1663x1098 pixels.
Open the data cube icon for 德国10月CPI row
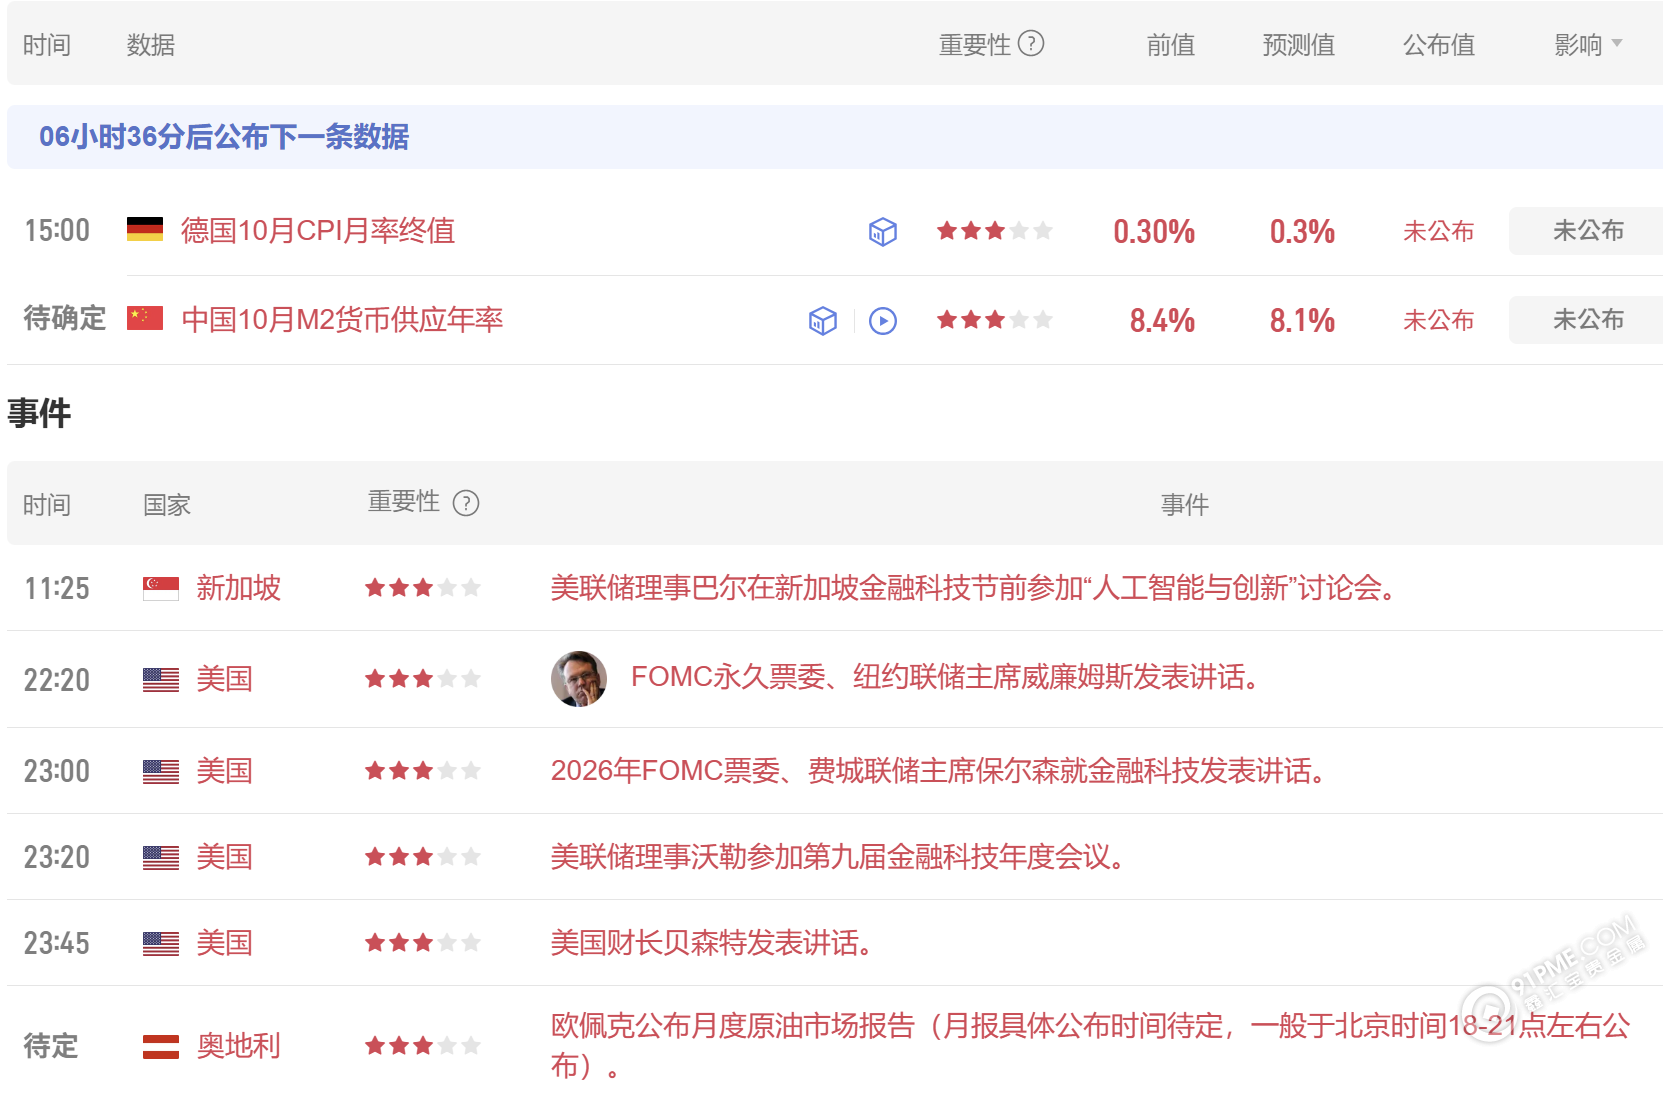click(x=881, y=231)
